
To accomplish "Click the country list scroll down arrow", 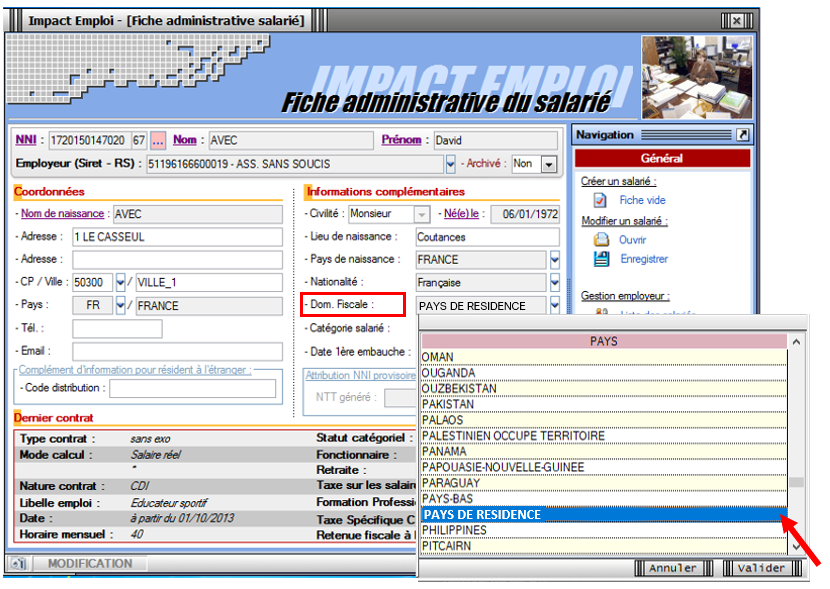I will [796, 547].
